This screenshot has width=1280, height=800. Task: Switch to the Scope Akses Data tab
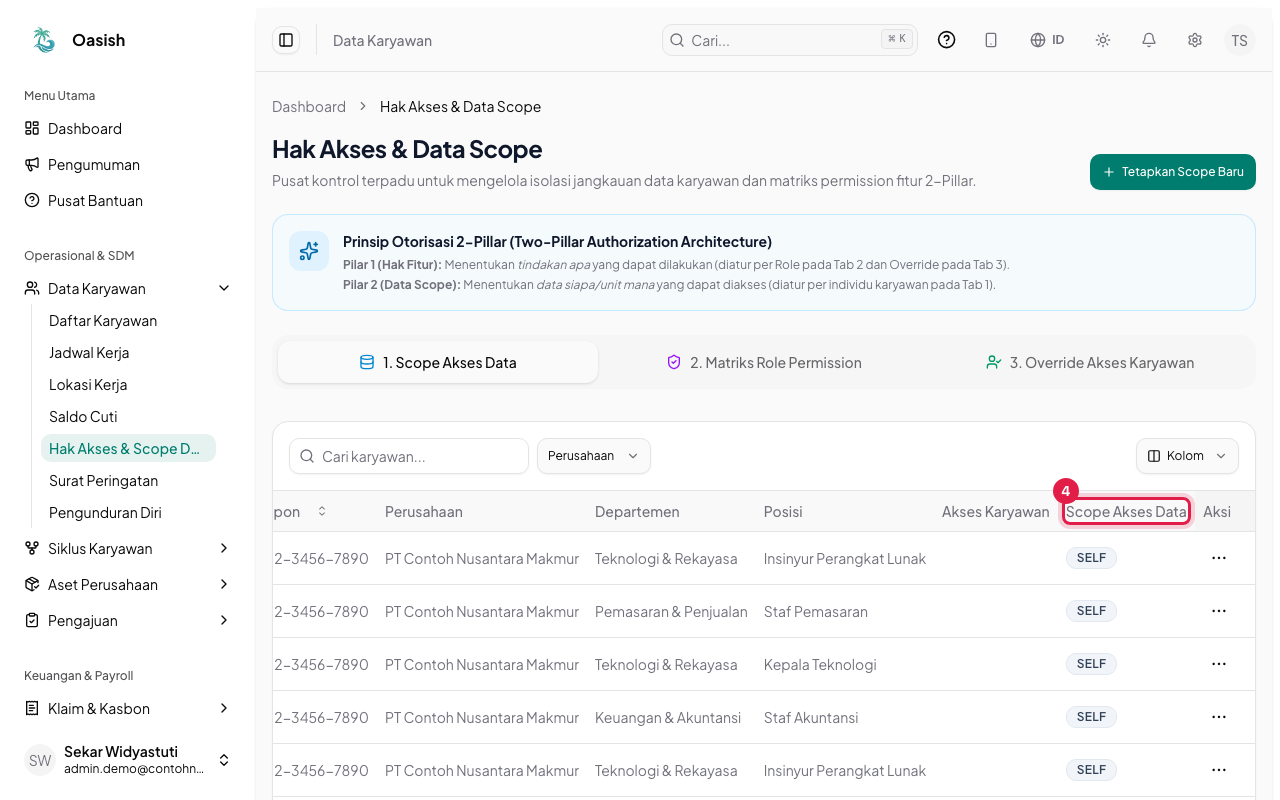click(438, 362)
